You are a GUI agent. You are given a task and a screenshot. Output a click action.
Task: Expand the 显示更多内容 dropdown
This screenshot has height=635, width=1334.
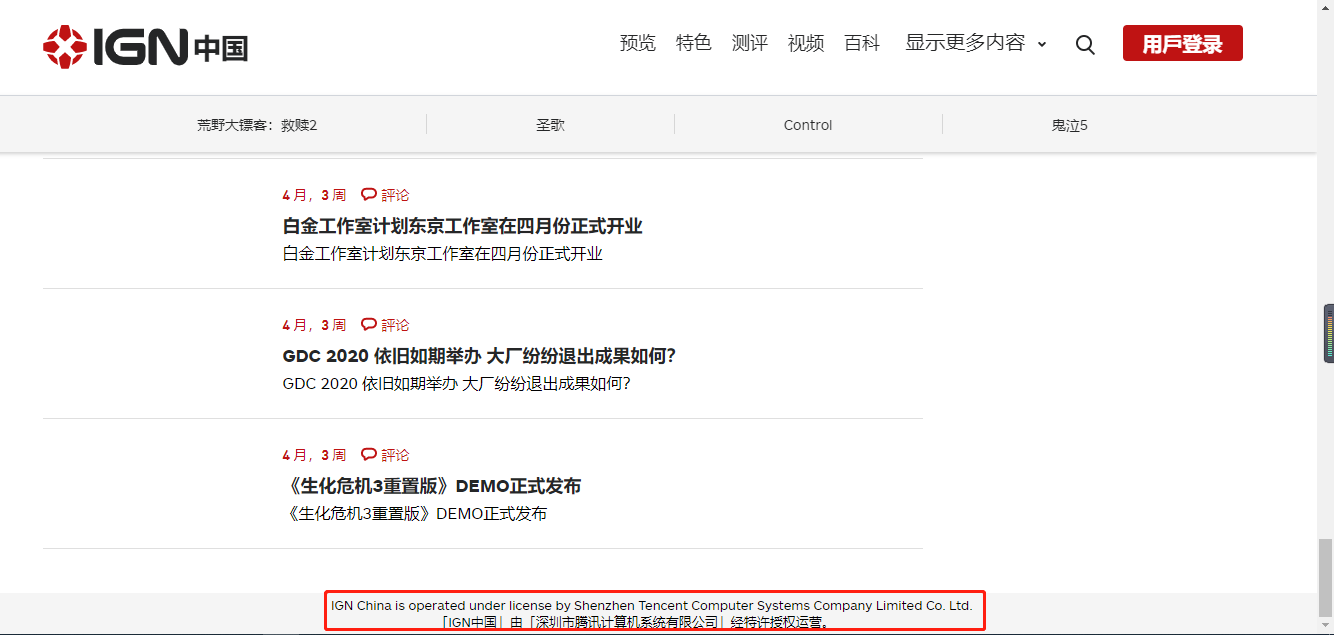[x=975, y=43]
